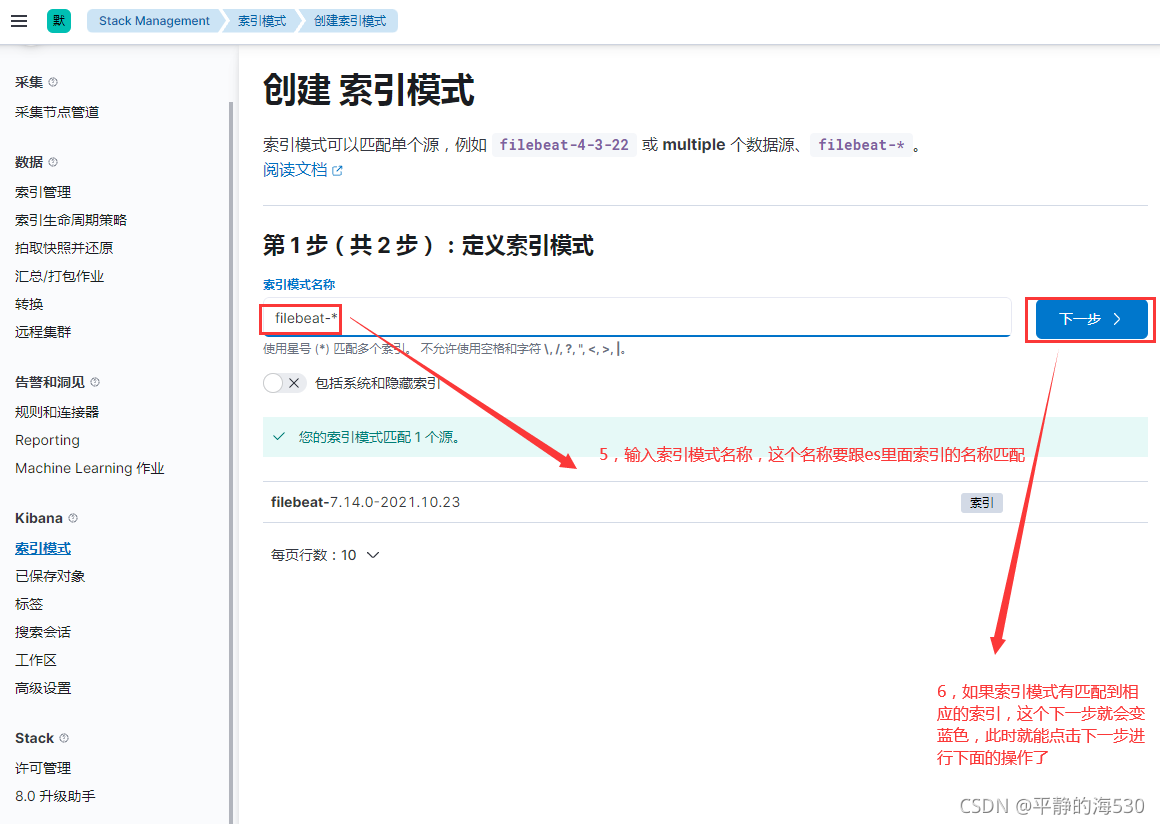Select Machine Learning 作业 in the sidebar
This screenshot has width=1160, height=824.
click(x=89, y=468)
